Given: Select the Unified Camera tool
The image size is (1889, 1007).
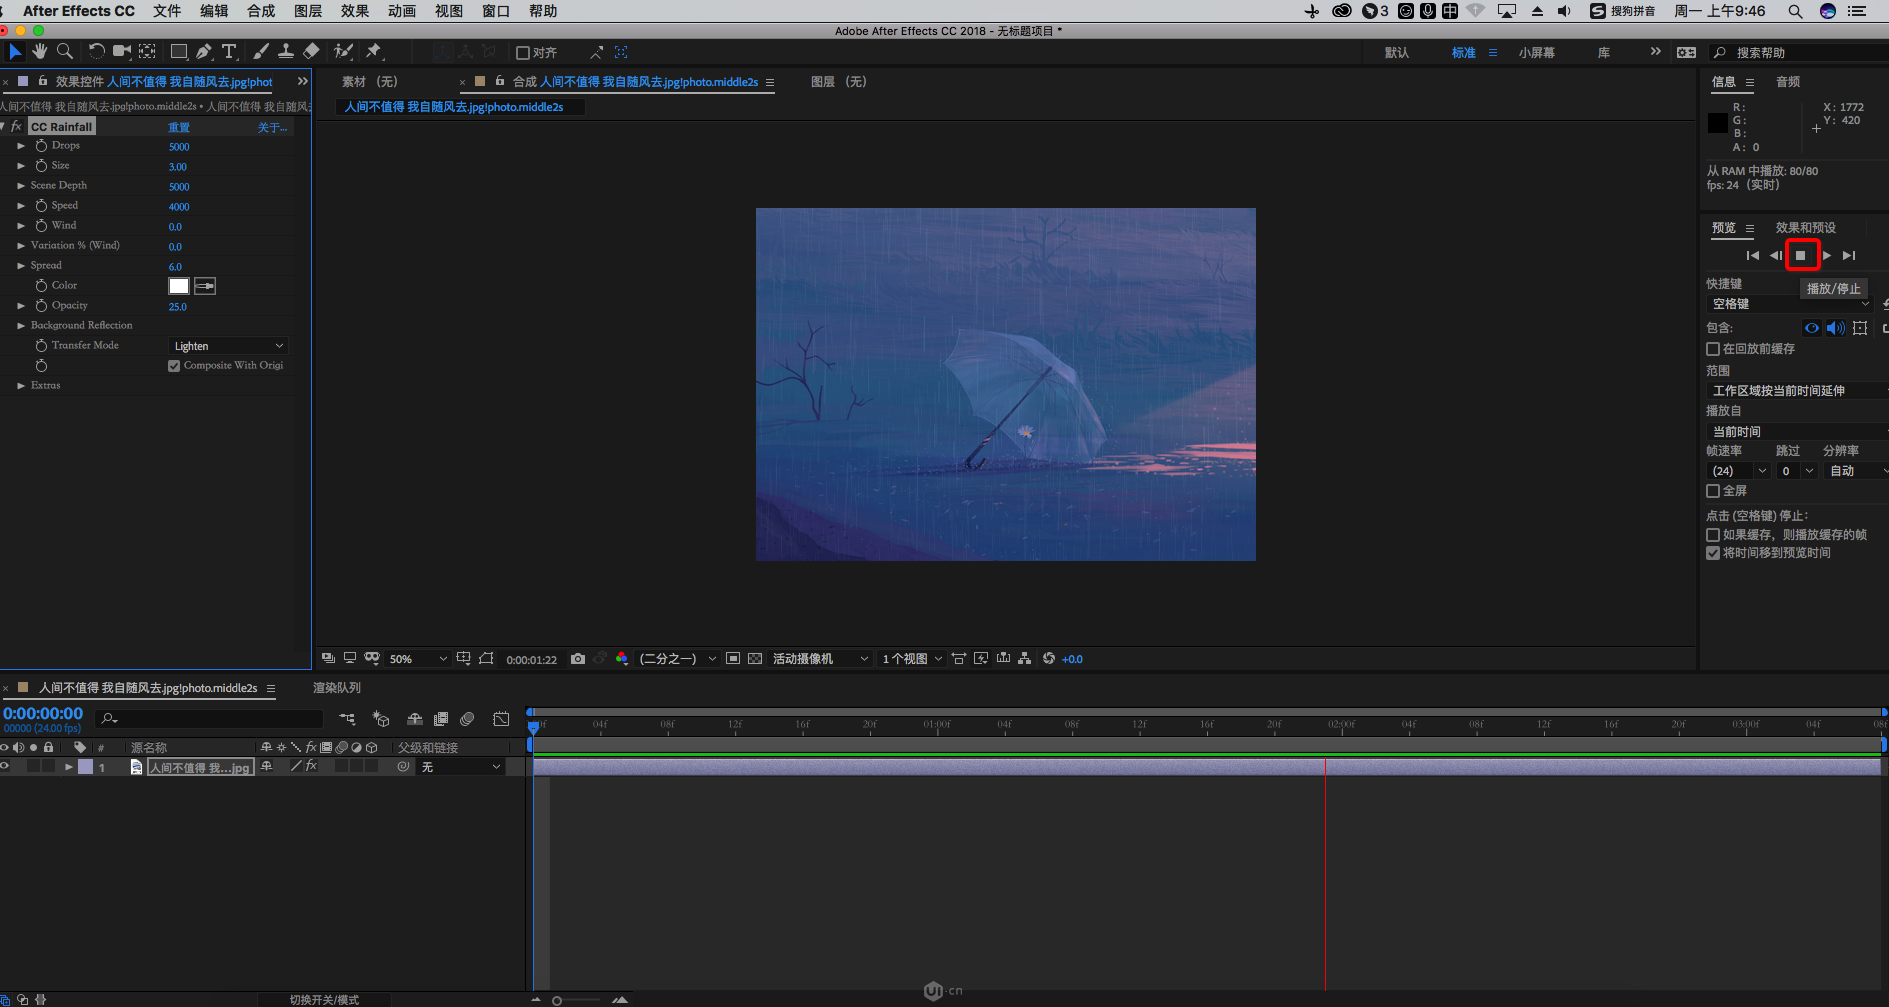Looking at the screenshot, I should (122, 51).
